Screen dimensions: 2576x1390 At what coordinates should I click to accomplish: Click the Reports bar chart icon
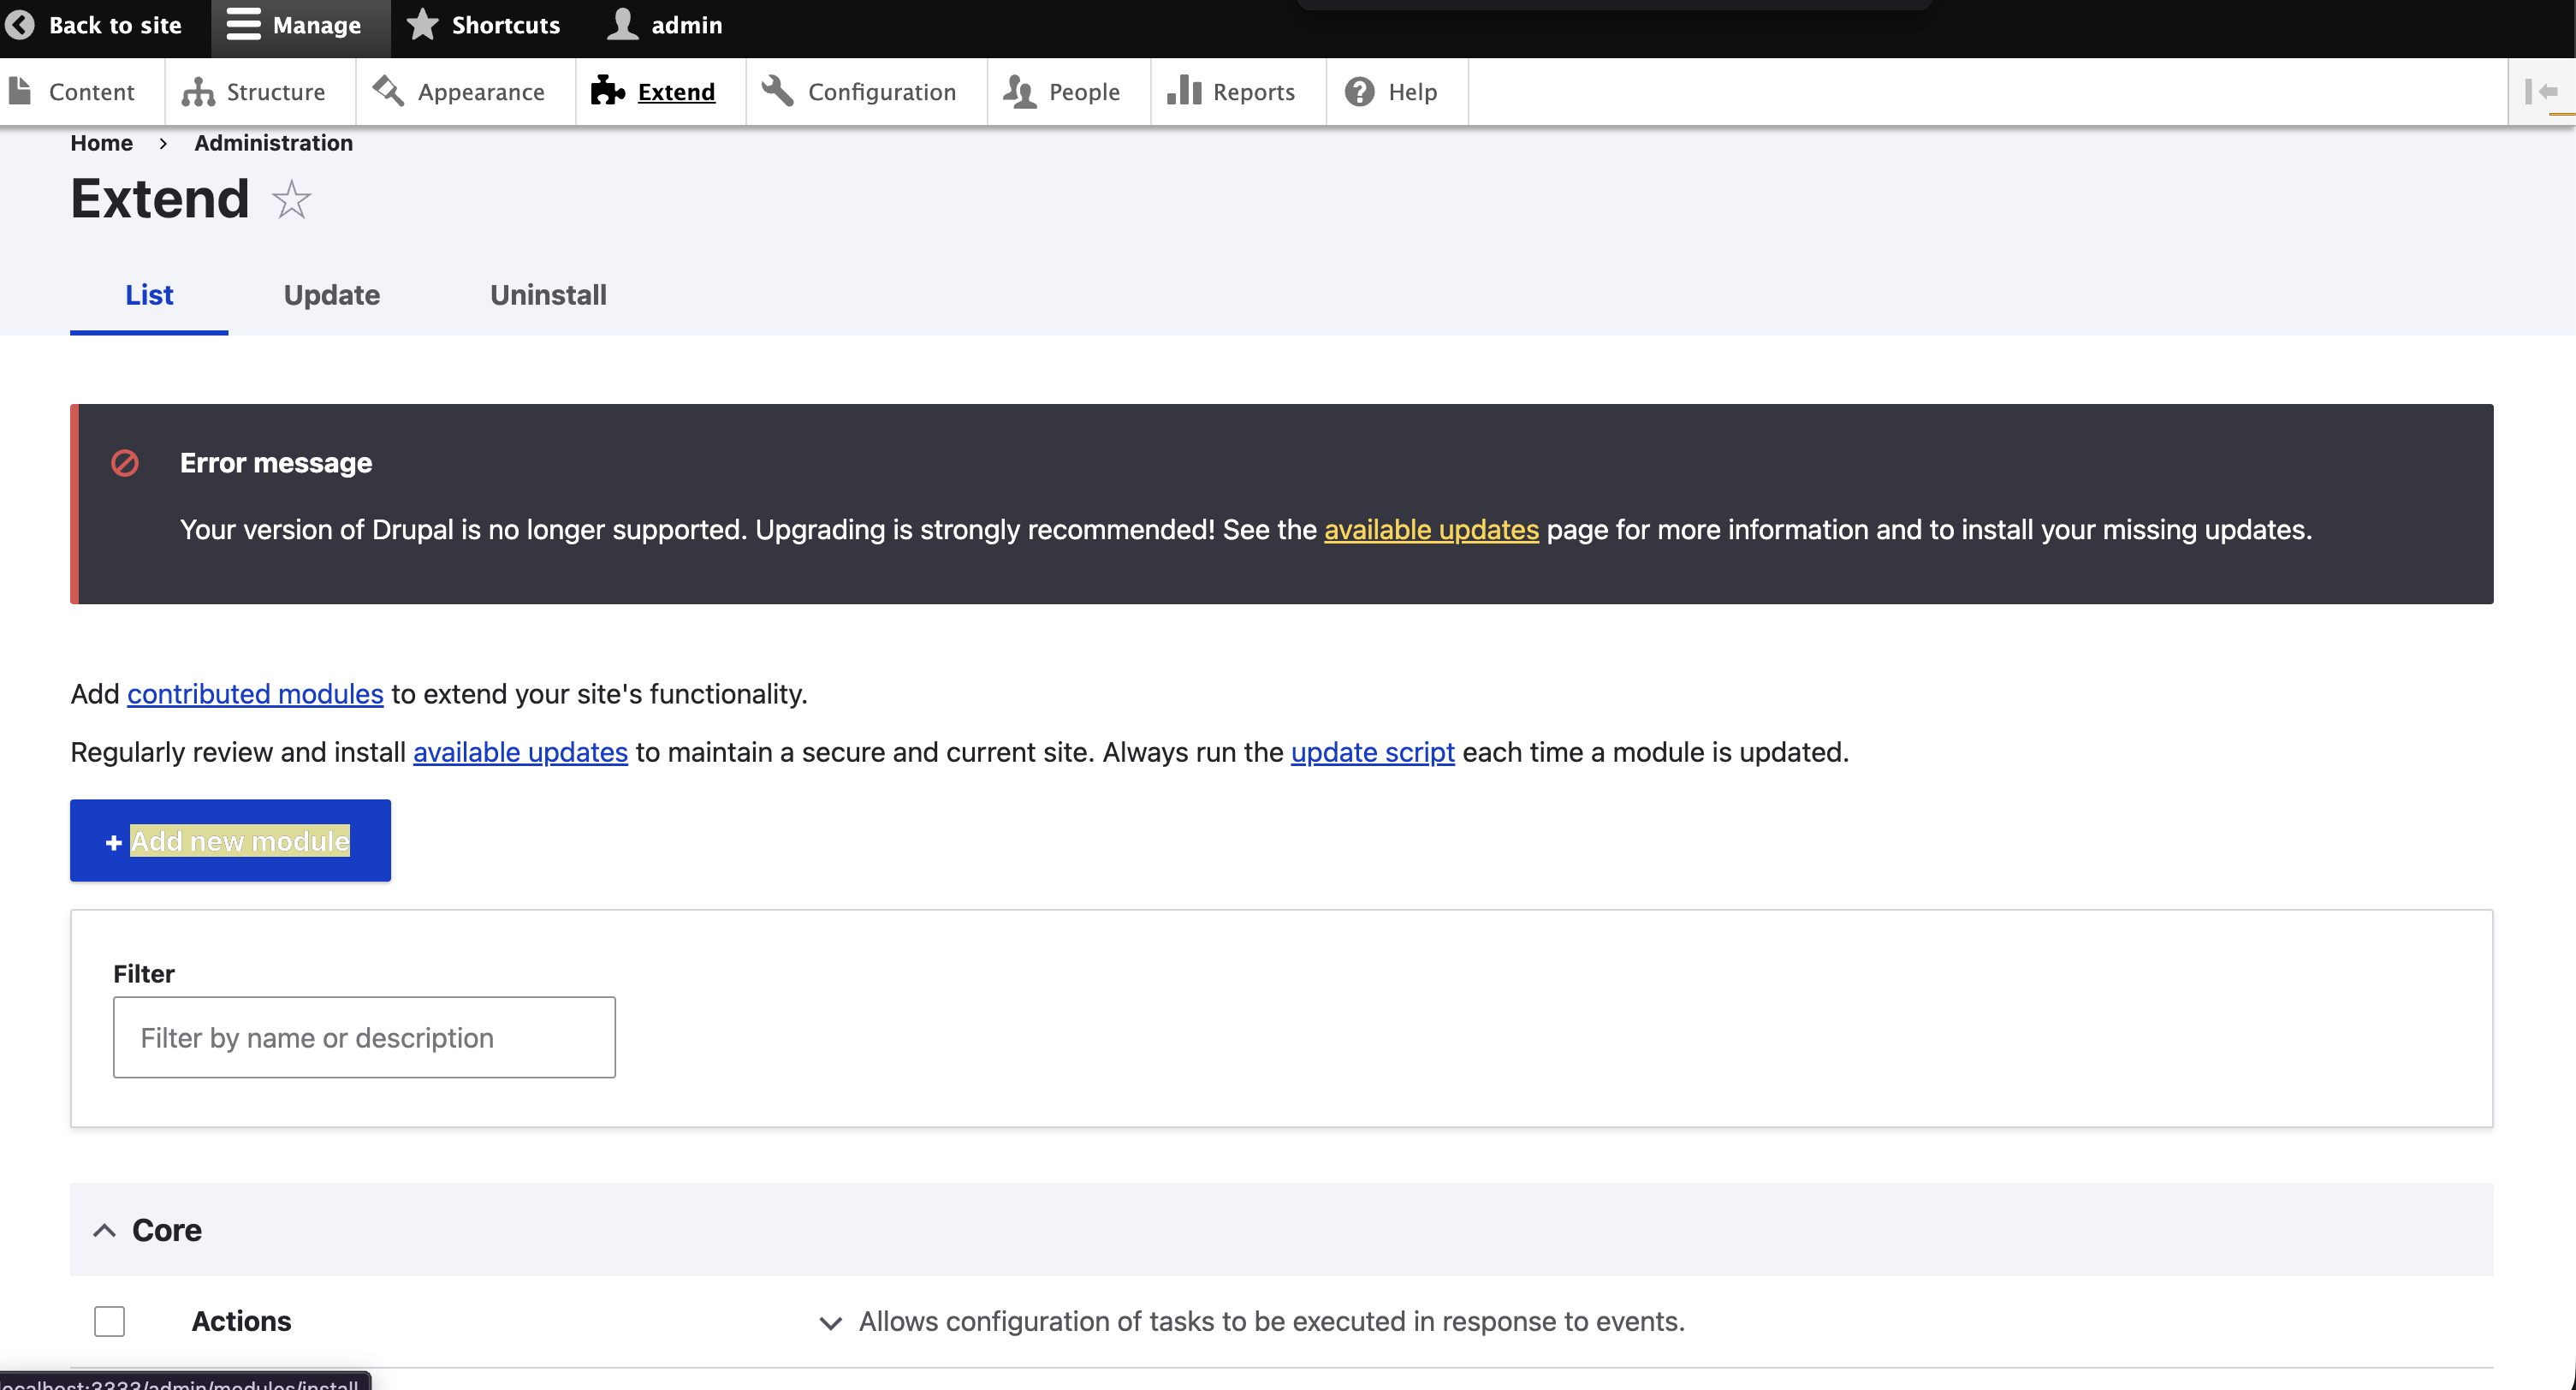[x=1184, y=91]
